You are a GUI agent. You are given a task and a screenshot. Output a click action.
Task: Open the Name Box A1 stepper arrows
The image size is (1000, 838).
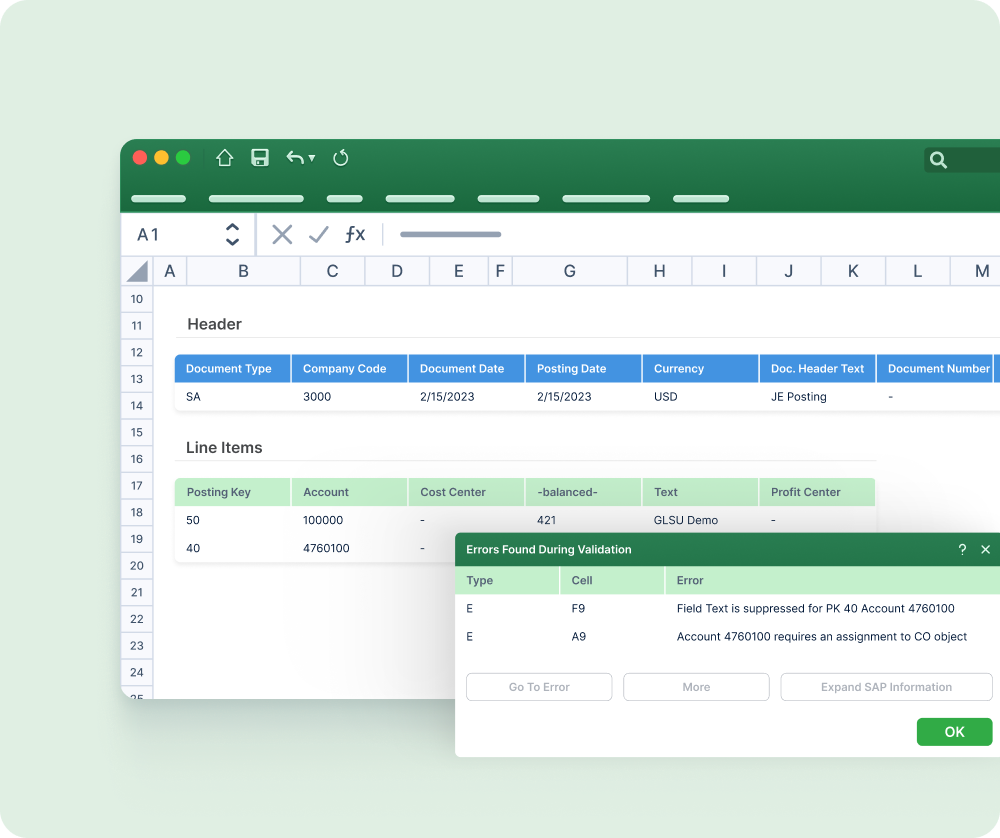tap(232, 235)
